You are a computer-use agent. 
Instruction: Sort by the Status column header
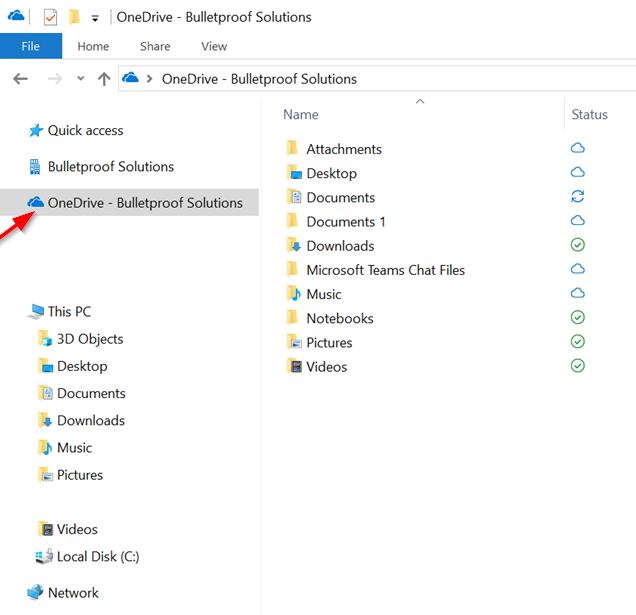[589, 114]
